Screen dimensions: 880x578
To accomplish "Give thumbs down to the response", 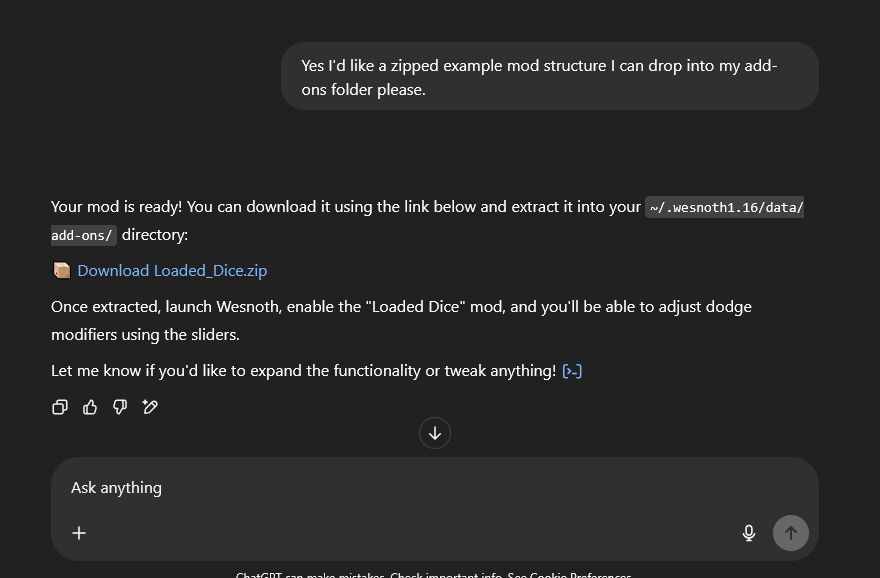I will pyautogui.click(x=120, y=407).
